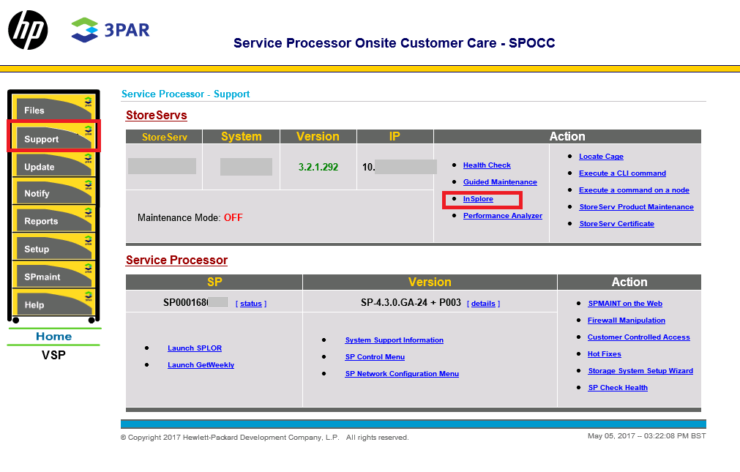Open the Hot Fixes link

click(x=604, y=354)
